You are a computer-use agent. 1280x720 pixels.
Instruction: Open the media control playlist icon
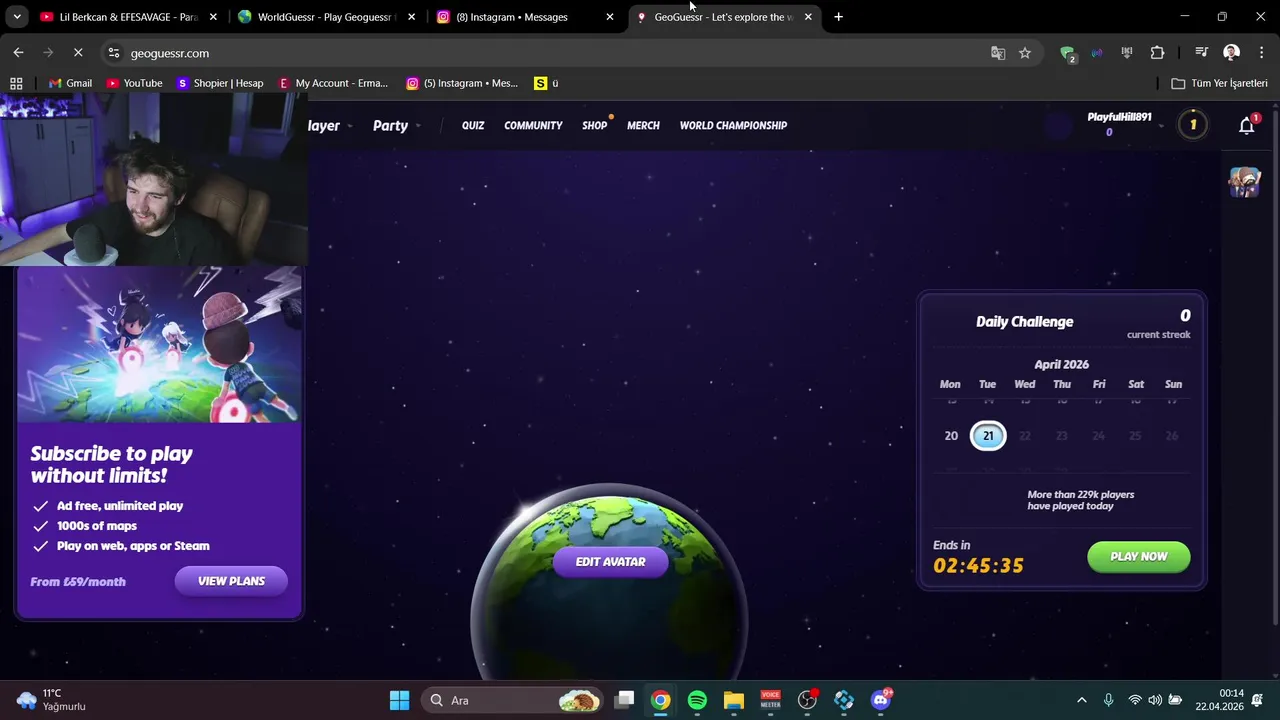(1201, 53)
